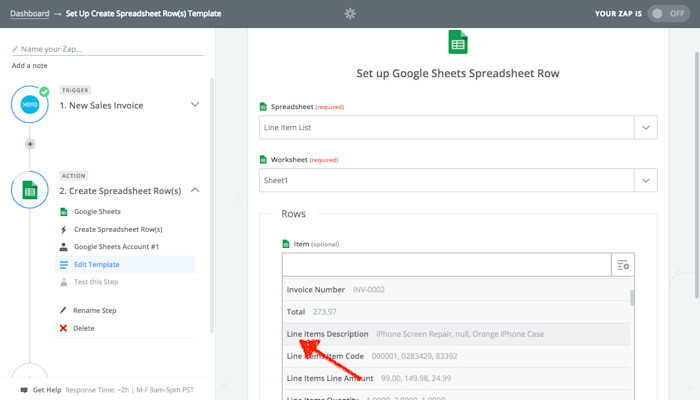
Task: Click the Worksheet label Sheets icon
Action: [263, 160]
